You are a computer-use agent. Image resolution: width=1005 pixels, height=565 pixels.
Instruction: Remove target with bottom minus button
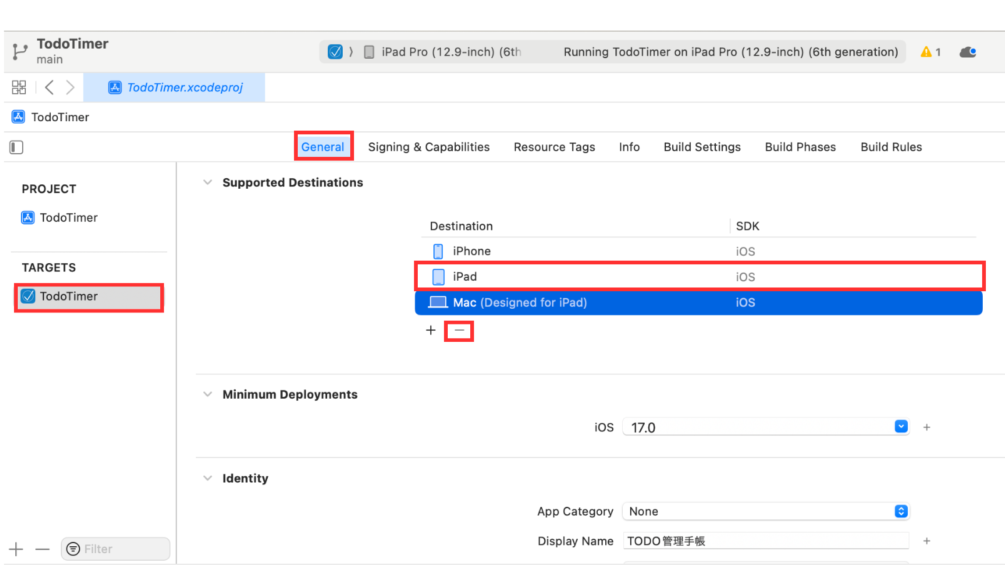(42, 549)
